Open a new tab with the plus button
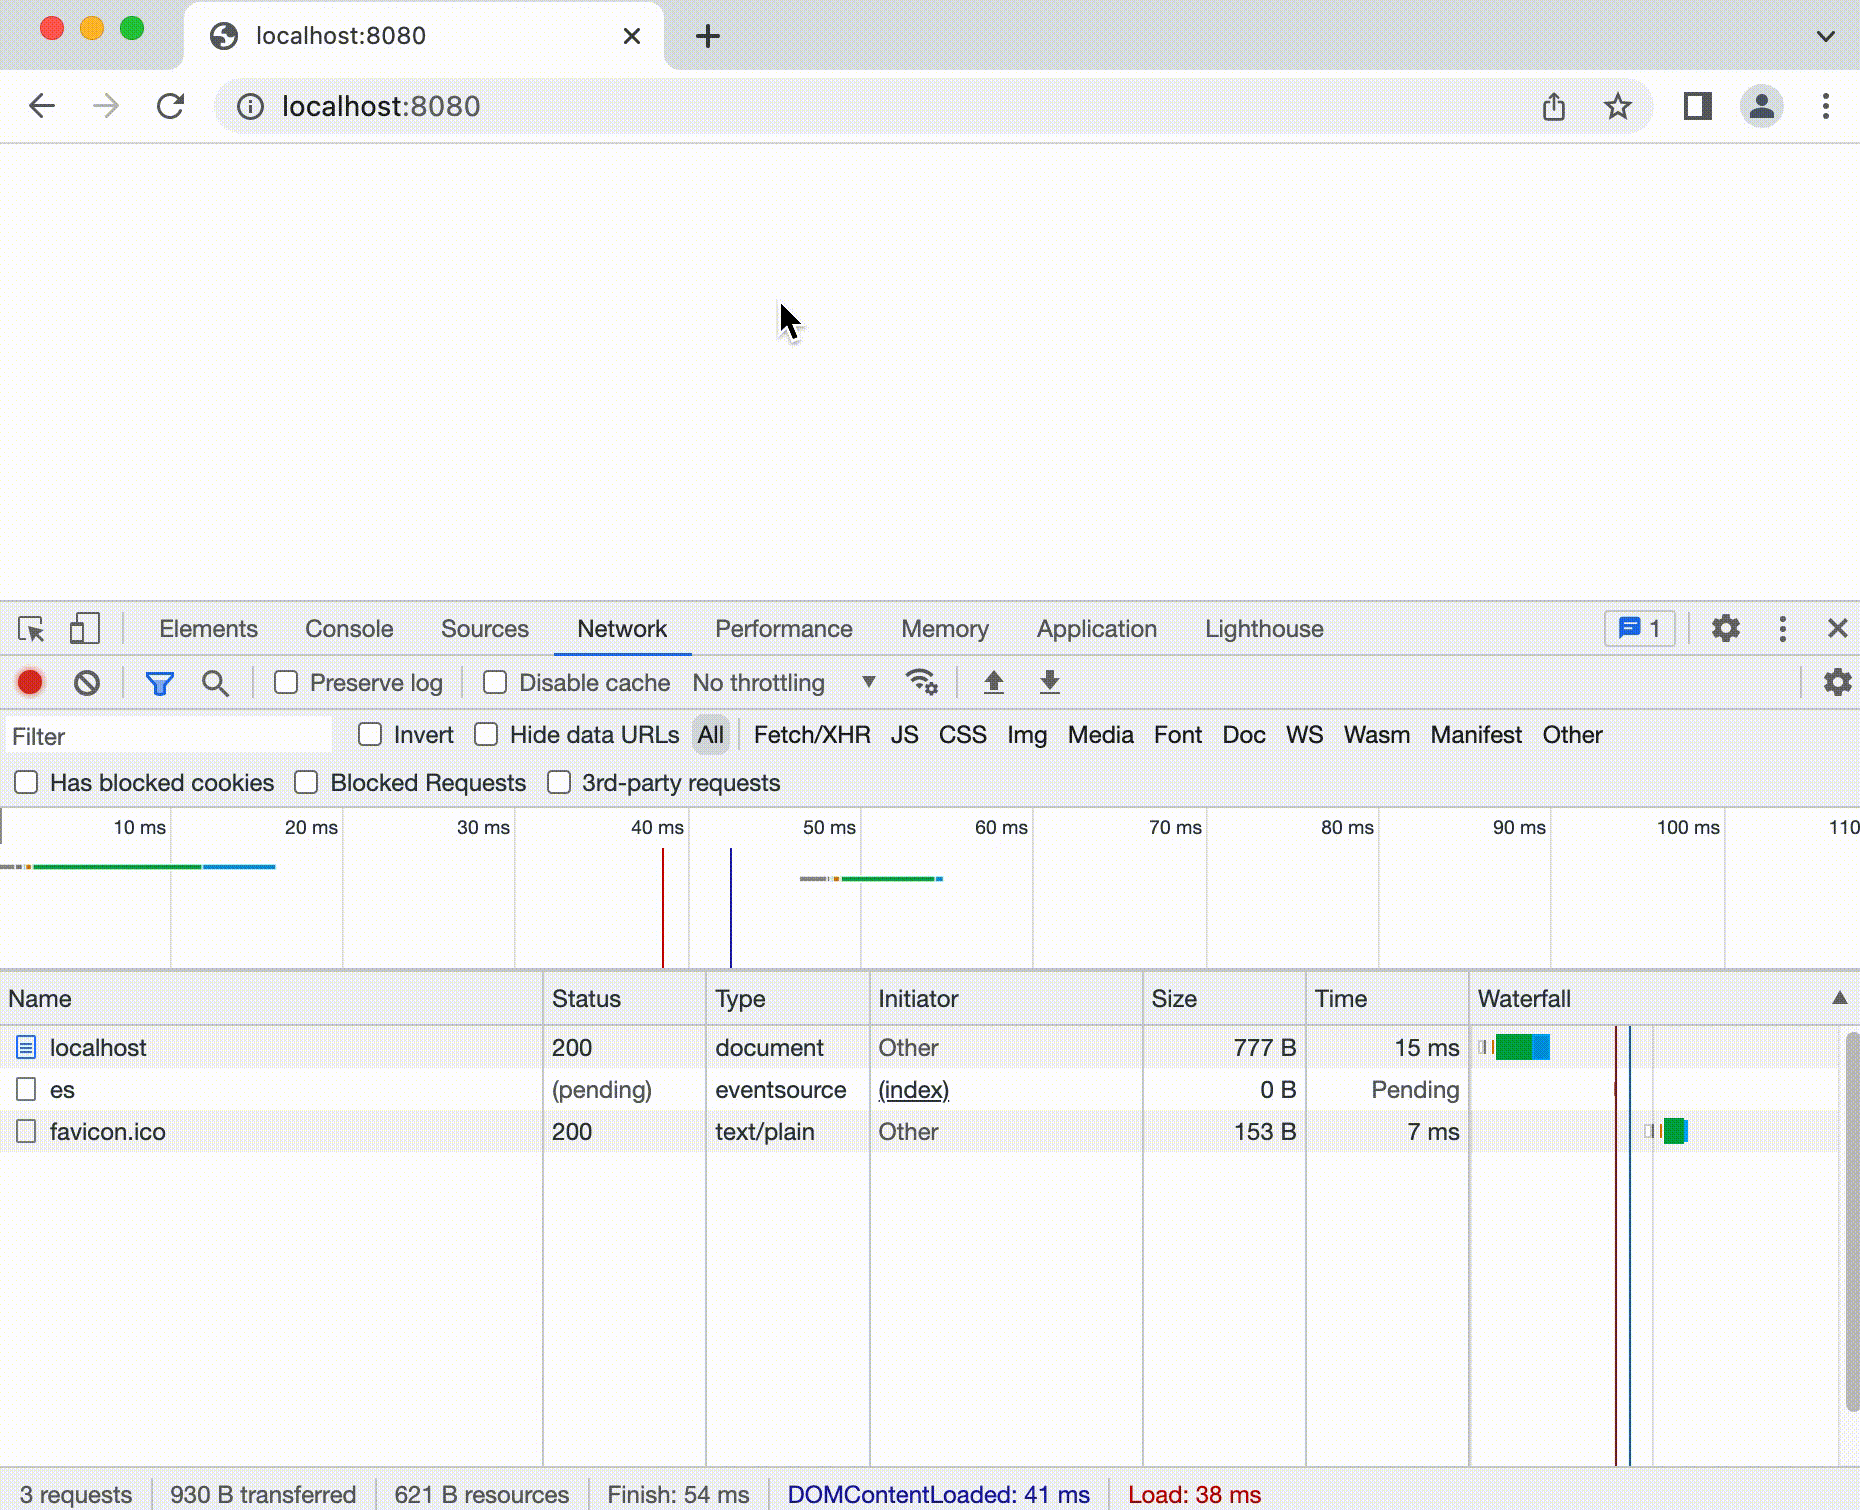1860x1510 pixels. (708, 36)
